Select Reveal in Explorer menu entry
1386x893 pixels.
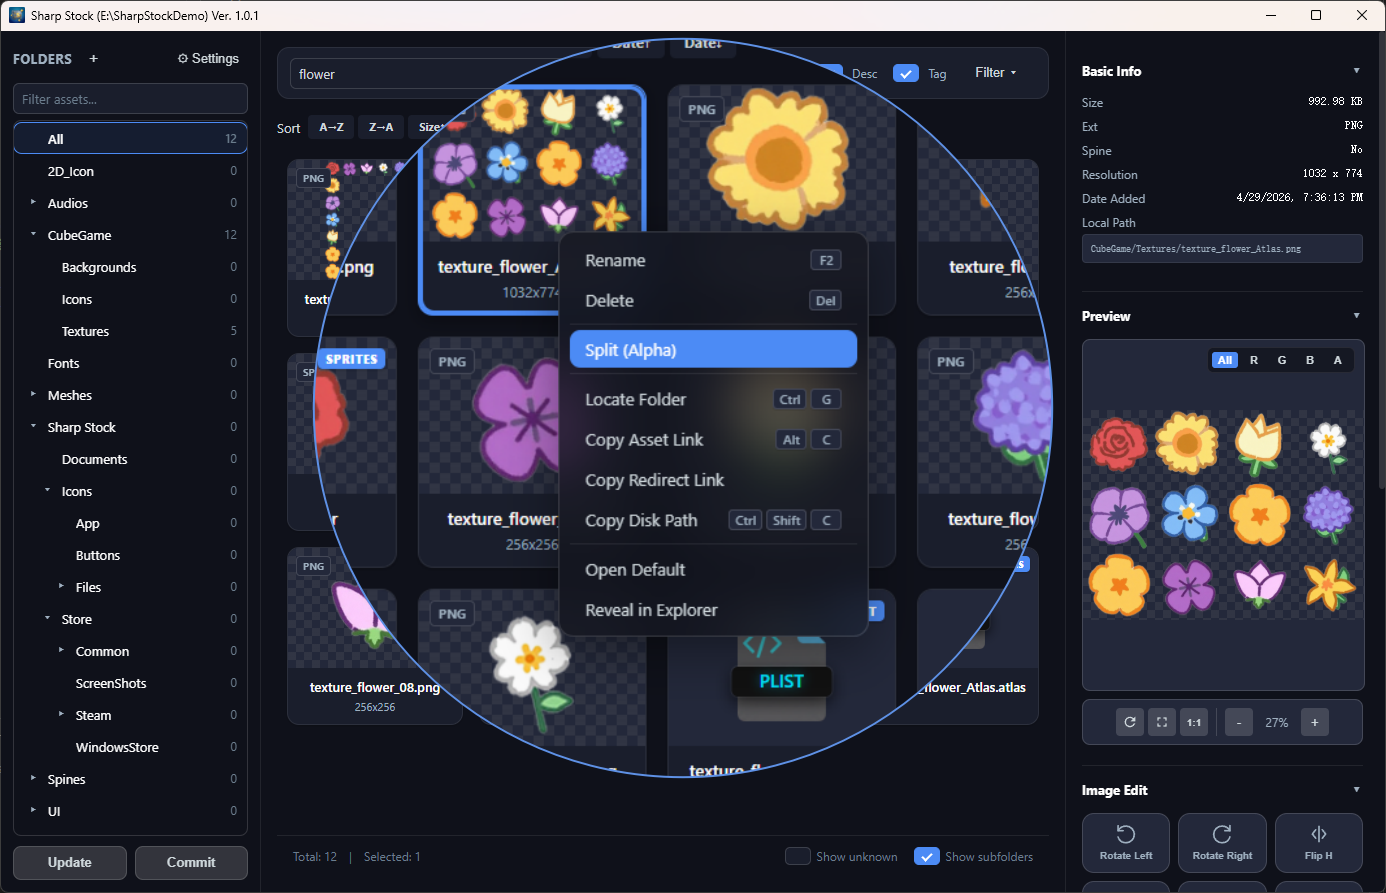pyautogui.click(x=713, y=610)
